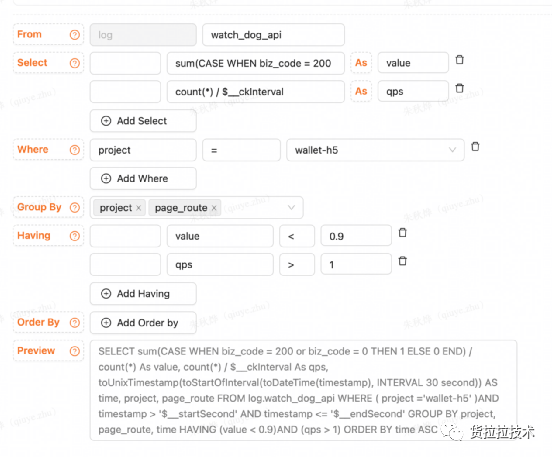Click the As label on value row
Screen dimensions: 552x457
pyautogui.click(x=361, y=63)
